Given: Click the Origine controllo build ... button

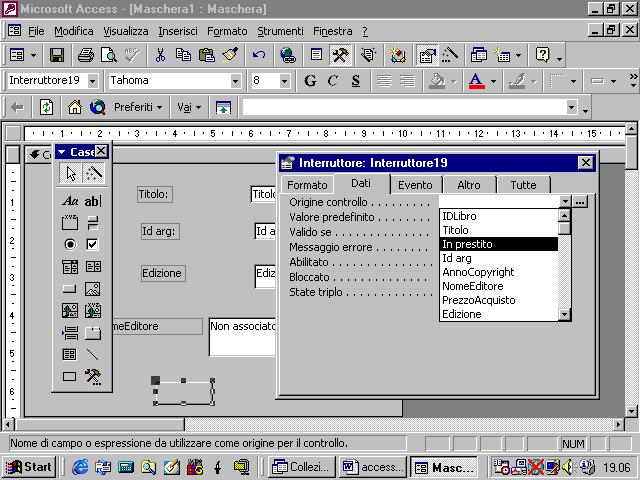Looking at the screenshot, I should click(x=580, y=201).
